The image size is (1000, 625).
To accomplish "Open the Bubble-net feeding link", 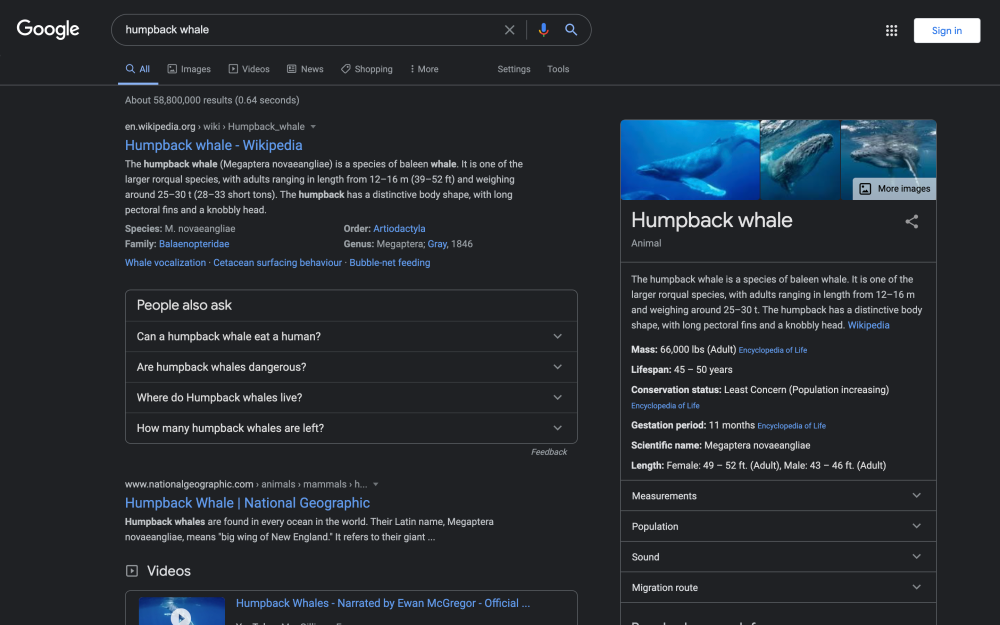I will pos(390,263).
